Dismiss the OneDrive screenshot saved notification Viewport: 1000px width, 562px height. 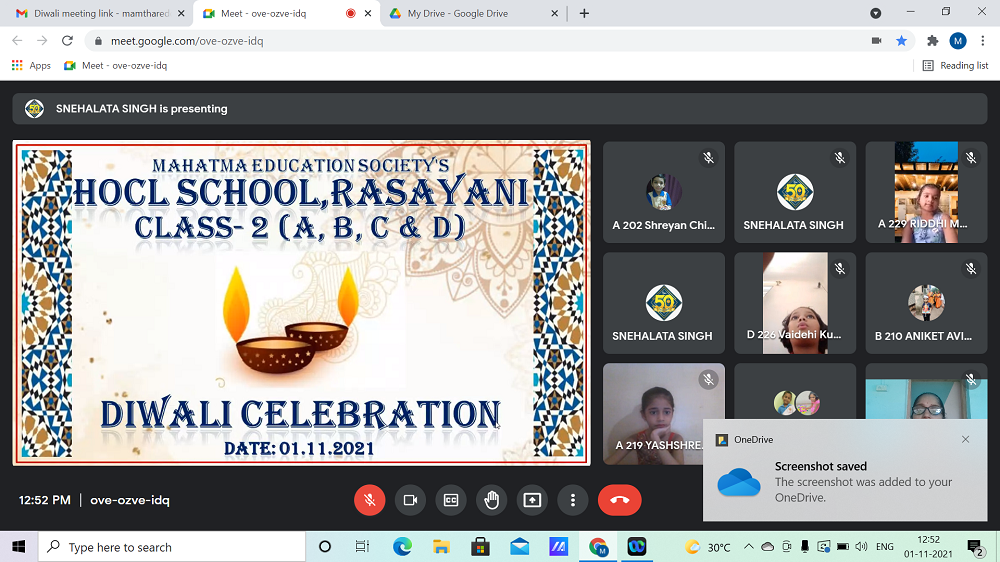coord(965,439)
